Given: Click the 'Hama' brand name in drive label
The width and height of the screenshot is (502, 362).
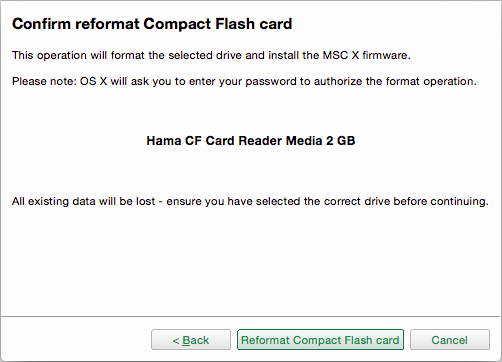Looking at the screenshot, I should coord(164,141).
